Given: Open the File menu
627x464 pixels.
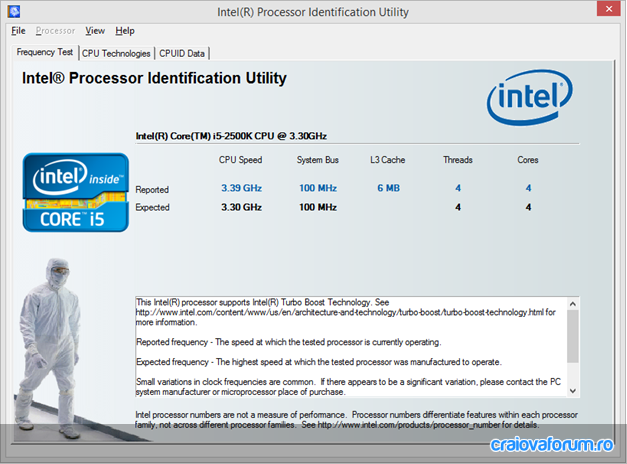Looking at the screenshot, I should click(x=18, y=31).
